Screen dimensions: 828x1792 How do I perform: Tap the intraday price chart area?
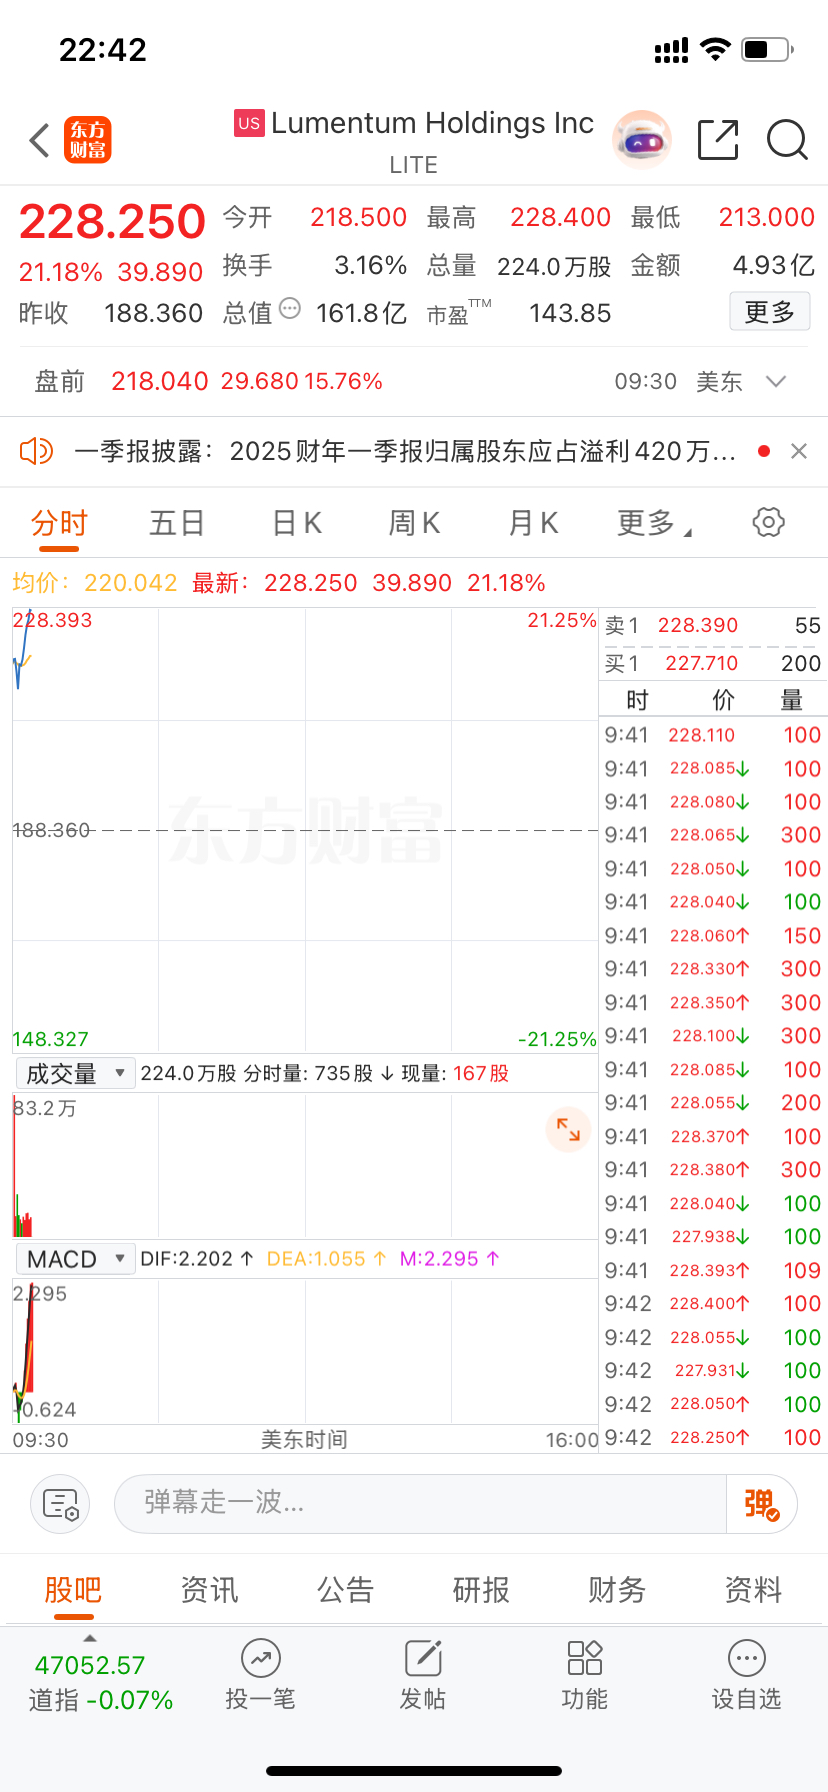tap(305, 830)
